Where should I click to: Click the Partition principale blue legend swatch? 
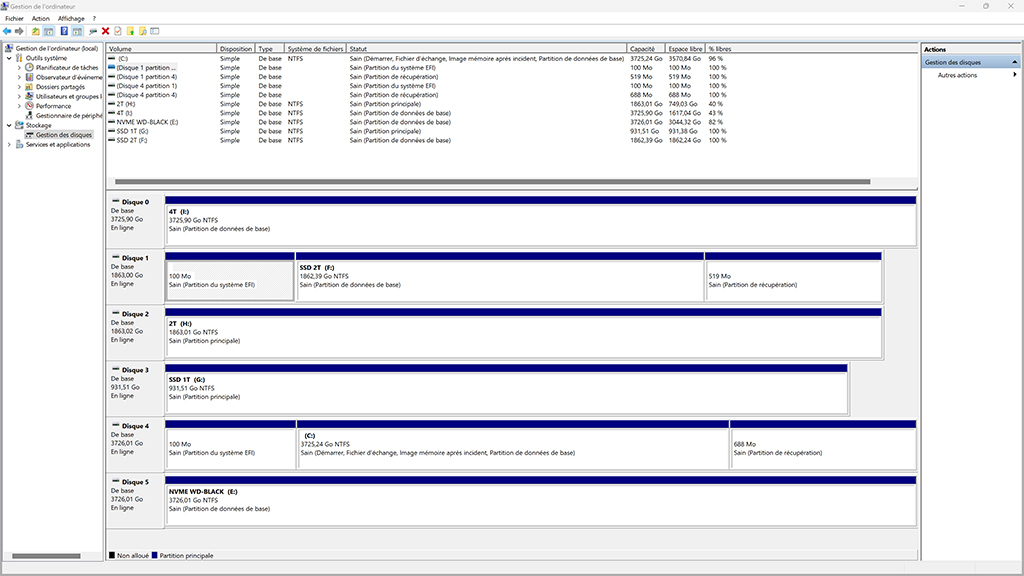(x=154, y=555)
